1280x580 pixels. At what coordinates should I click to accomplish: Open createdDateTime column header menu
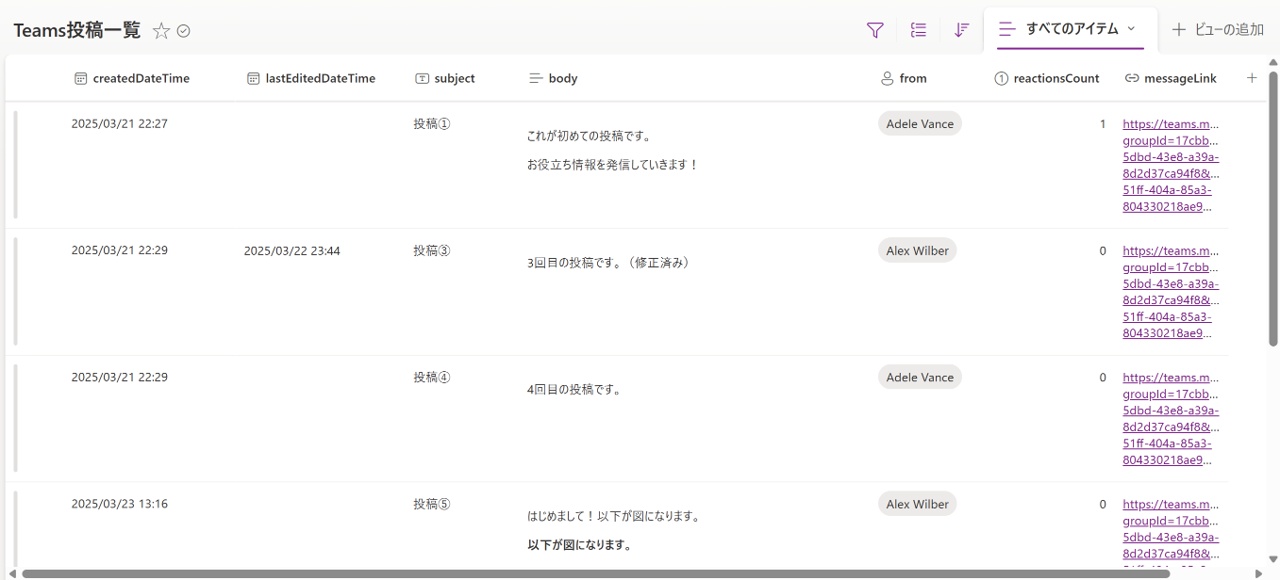(x=140, y=78)
